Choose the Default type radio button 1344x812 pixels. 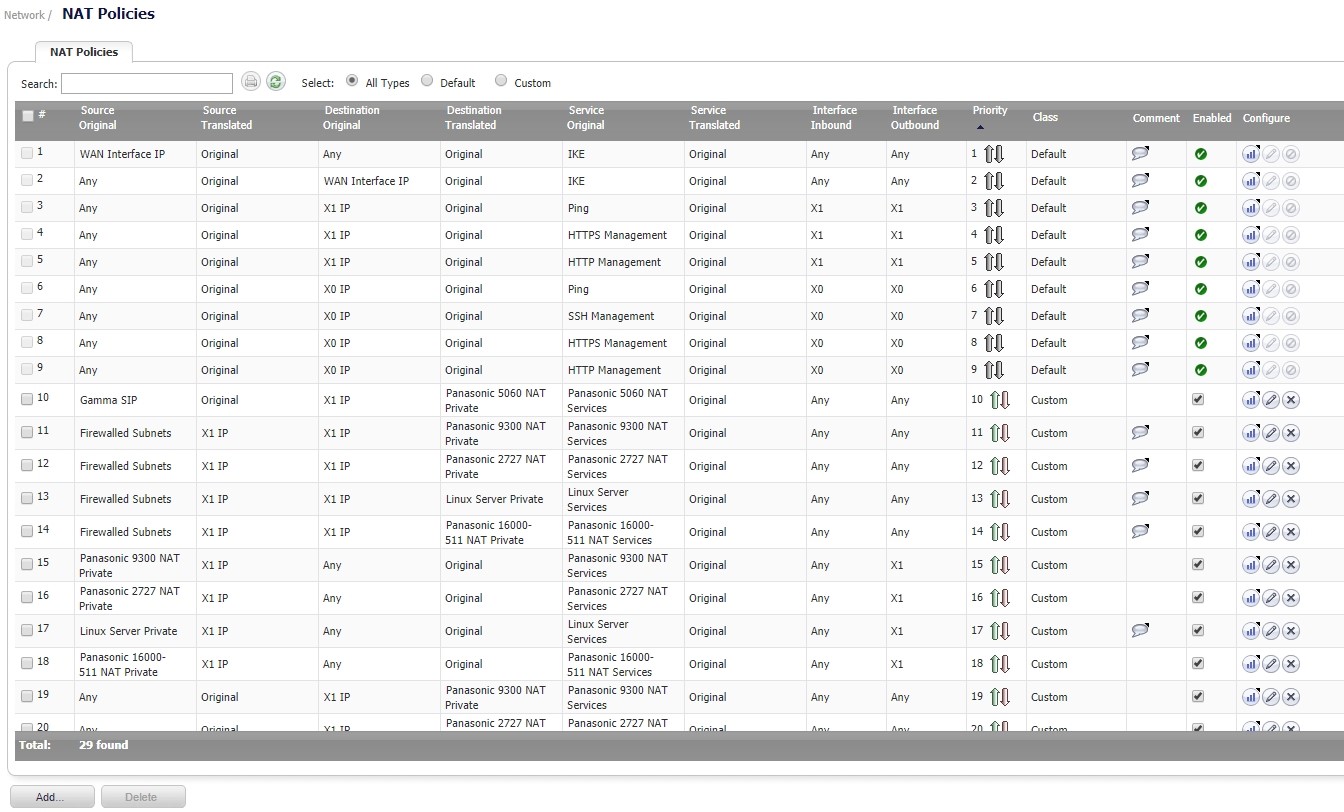pyautogui.click(x=427, y=81)
